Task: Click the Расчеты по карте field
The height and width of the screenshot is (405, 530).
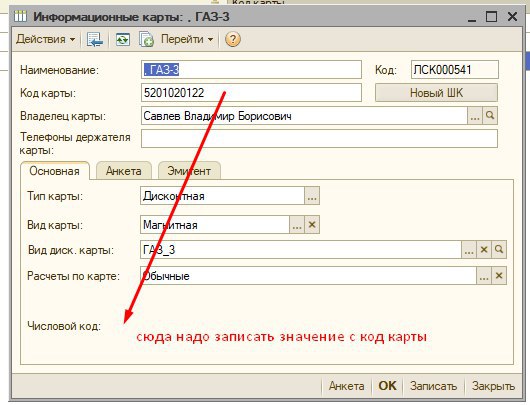Action: point(308,276)
